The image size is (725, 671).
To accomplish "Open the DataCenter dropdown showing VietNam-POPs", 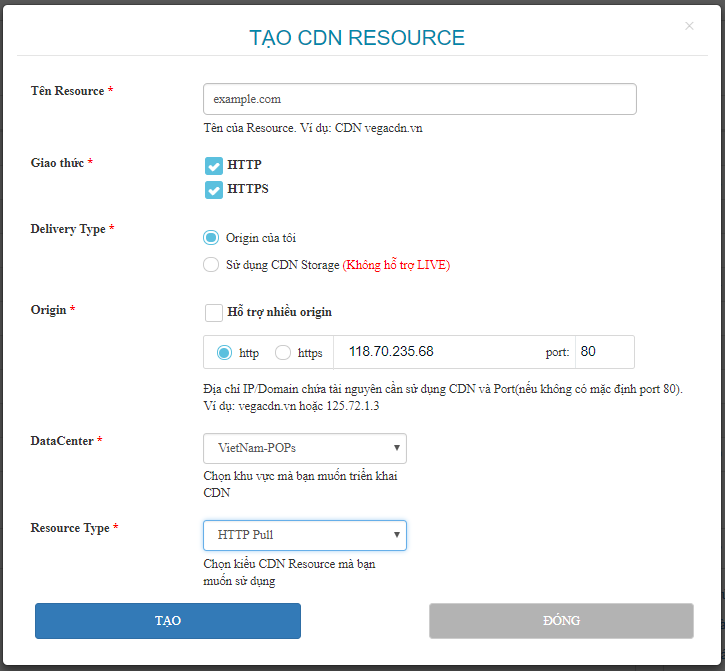I will [x=305, y=448].
